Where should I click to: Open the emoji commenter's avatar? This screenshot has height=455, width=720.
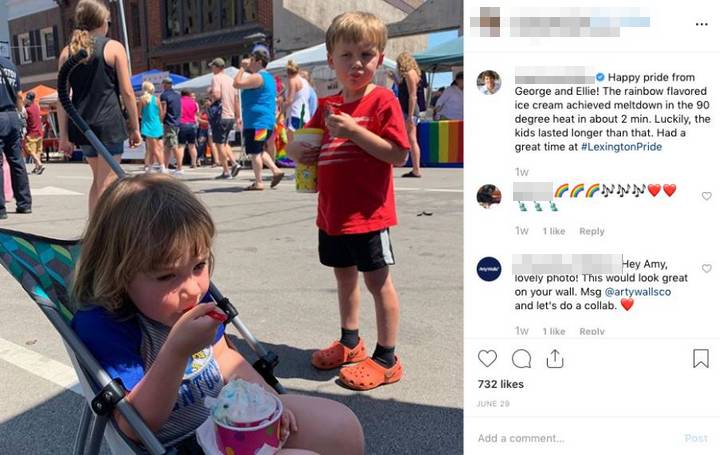[x=489, y=196]
